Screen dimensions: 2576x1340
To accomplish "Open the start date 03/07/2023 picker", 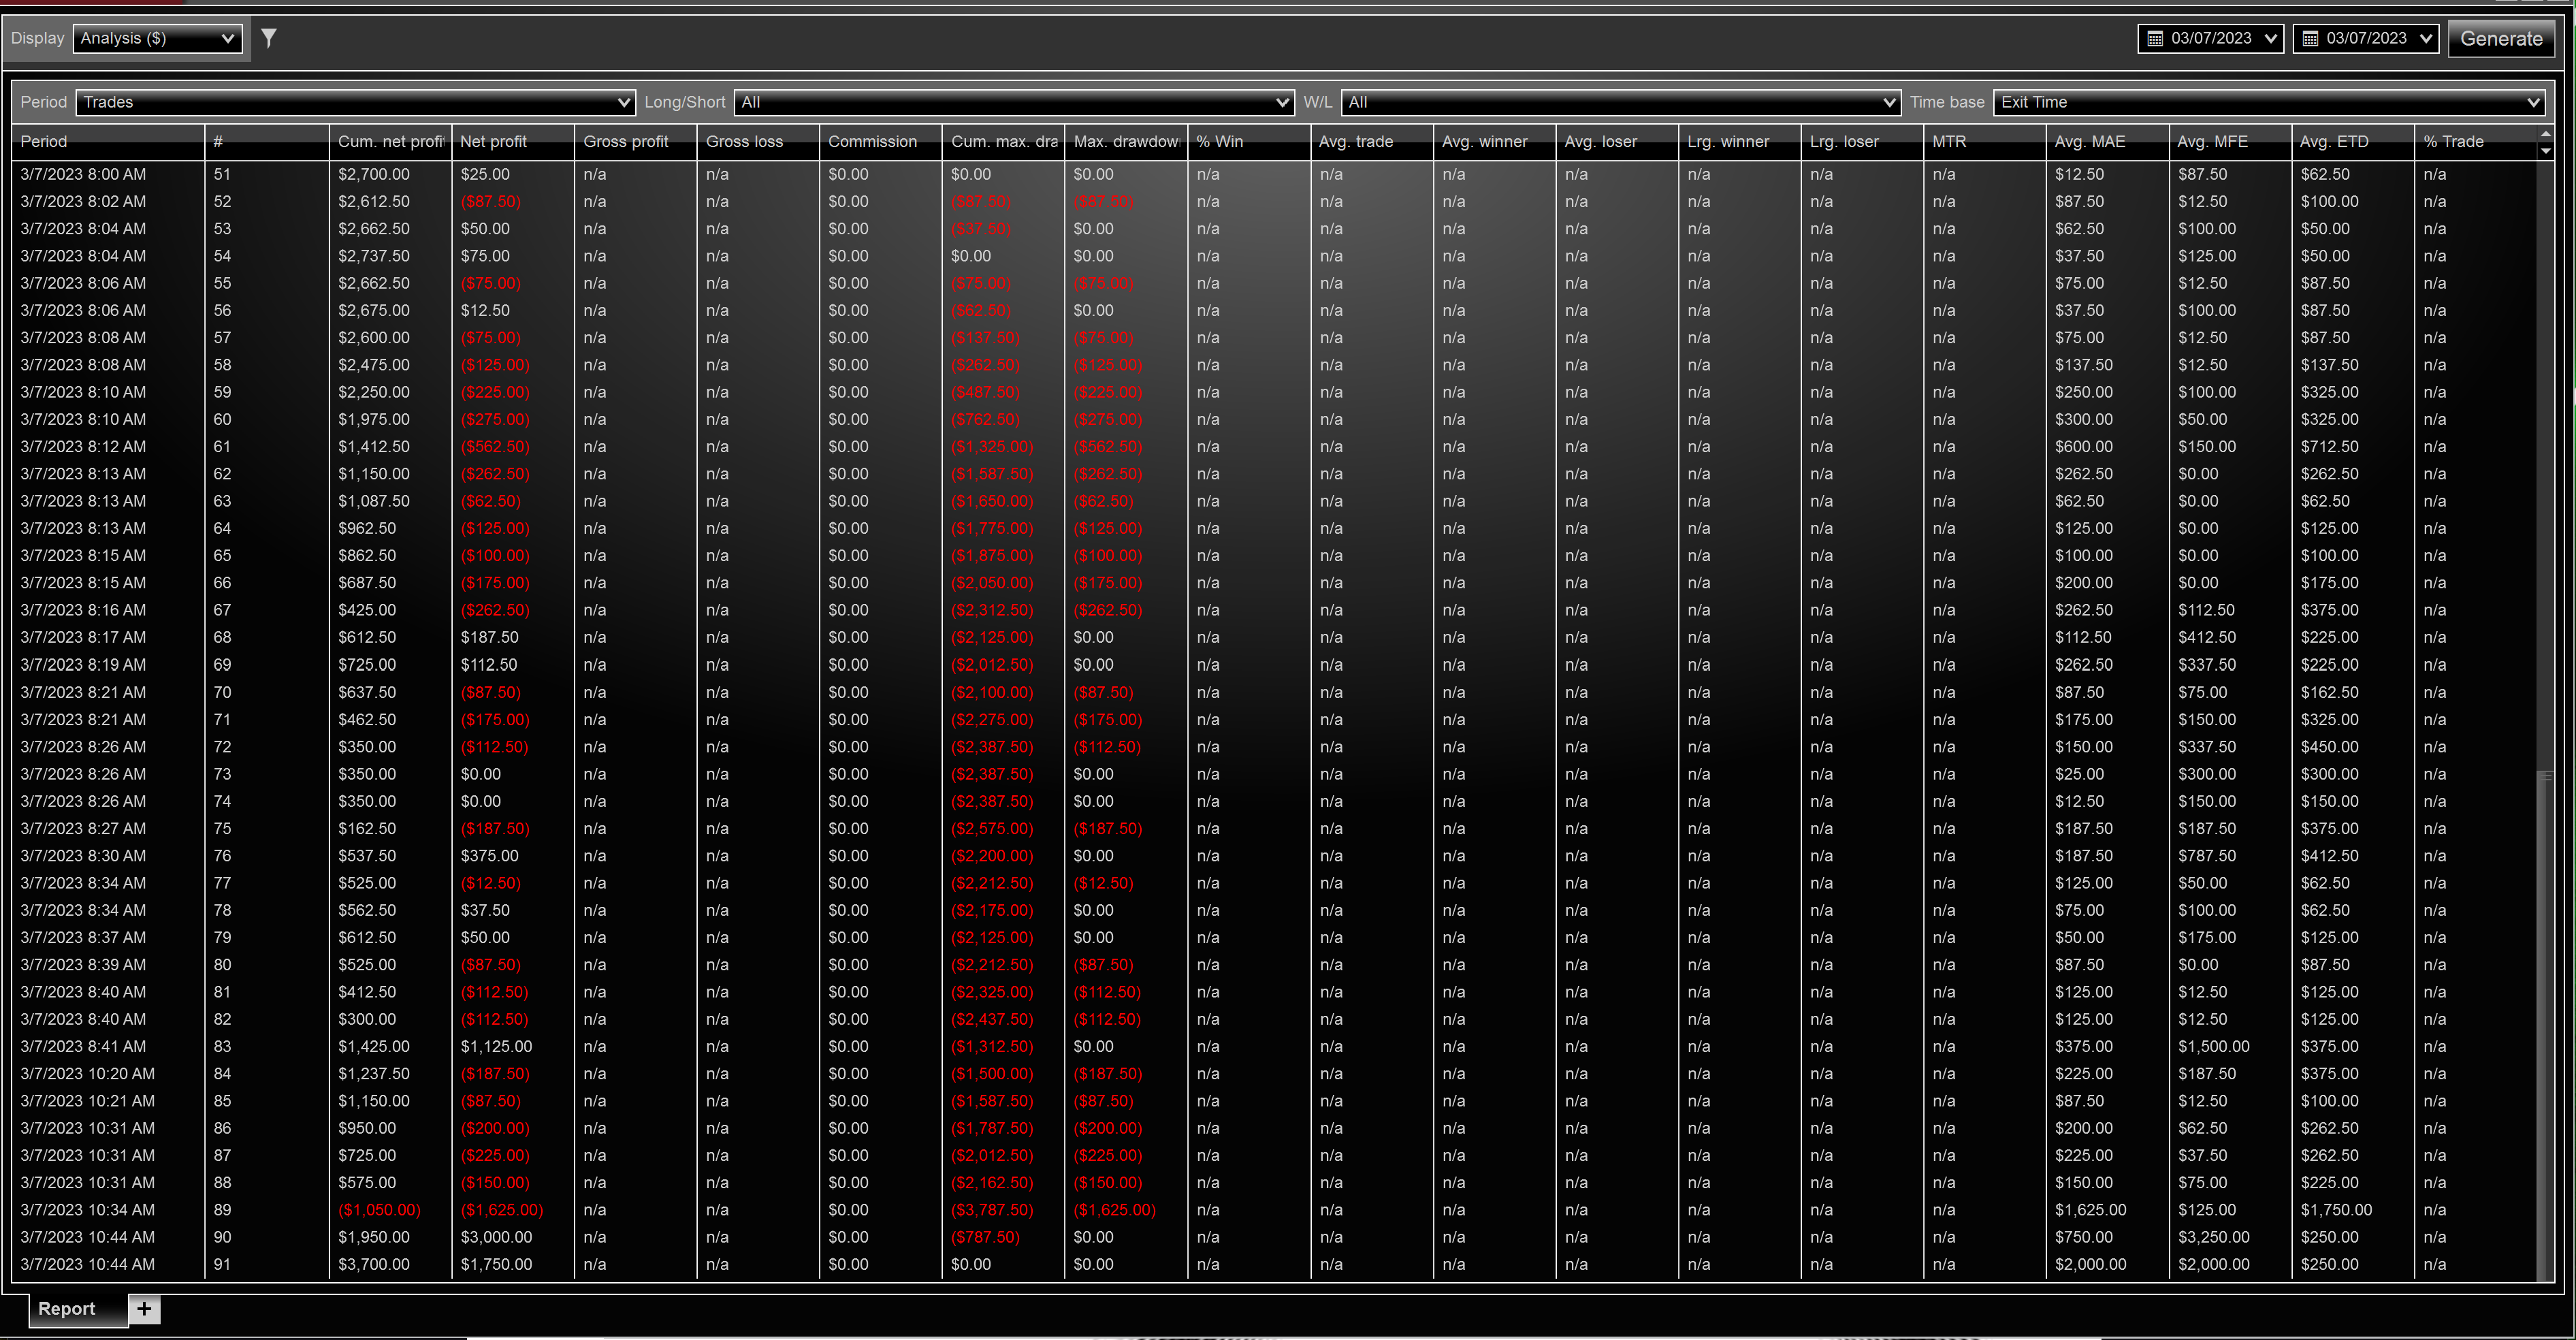I will [2210, 38].
